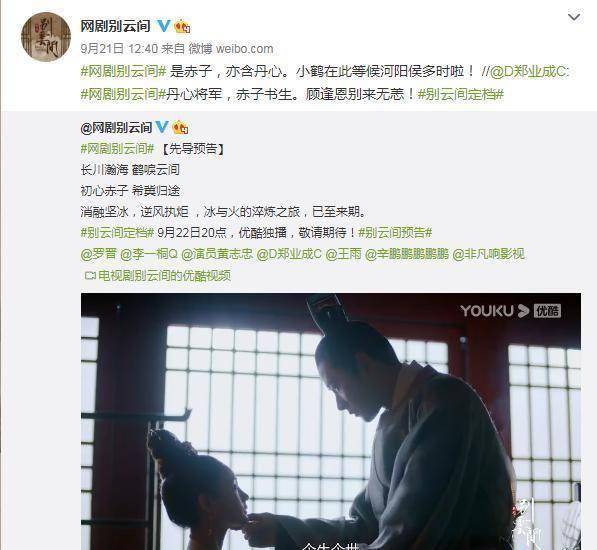The width and height of the screenshot is (597, 550).
Task: Click the YOUKU 优酷 watermark logo on the video
Action: point(510,311)
